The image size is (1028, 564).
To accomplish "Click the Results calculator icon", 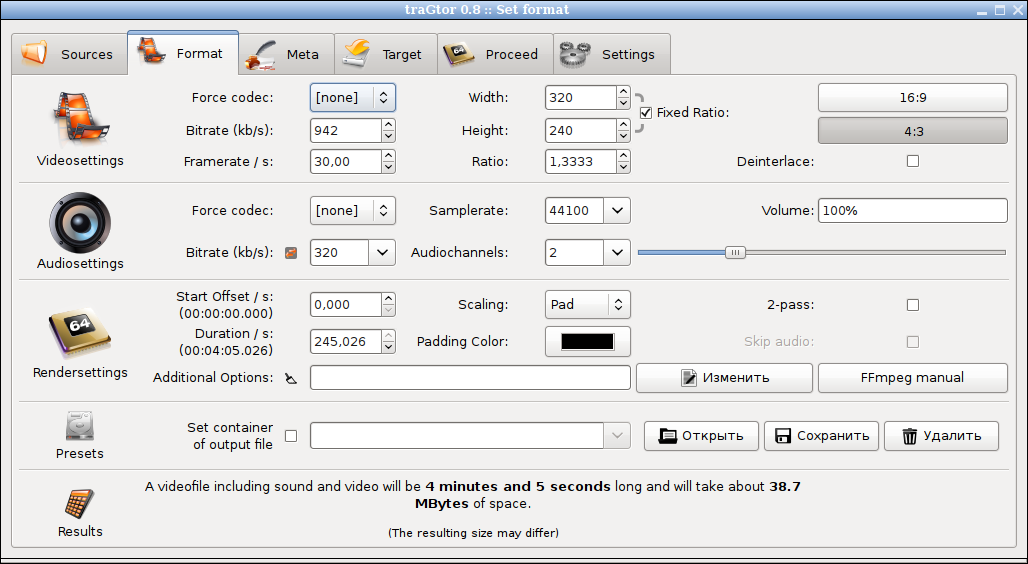I will (80, 504).
